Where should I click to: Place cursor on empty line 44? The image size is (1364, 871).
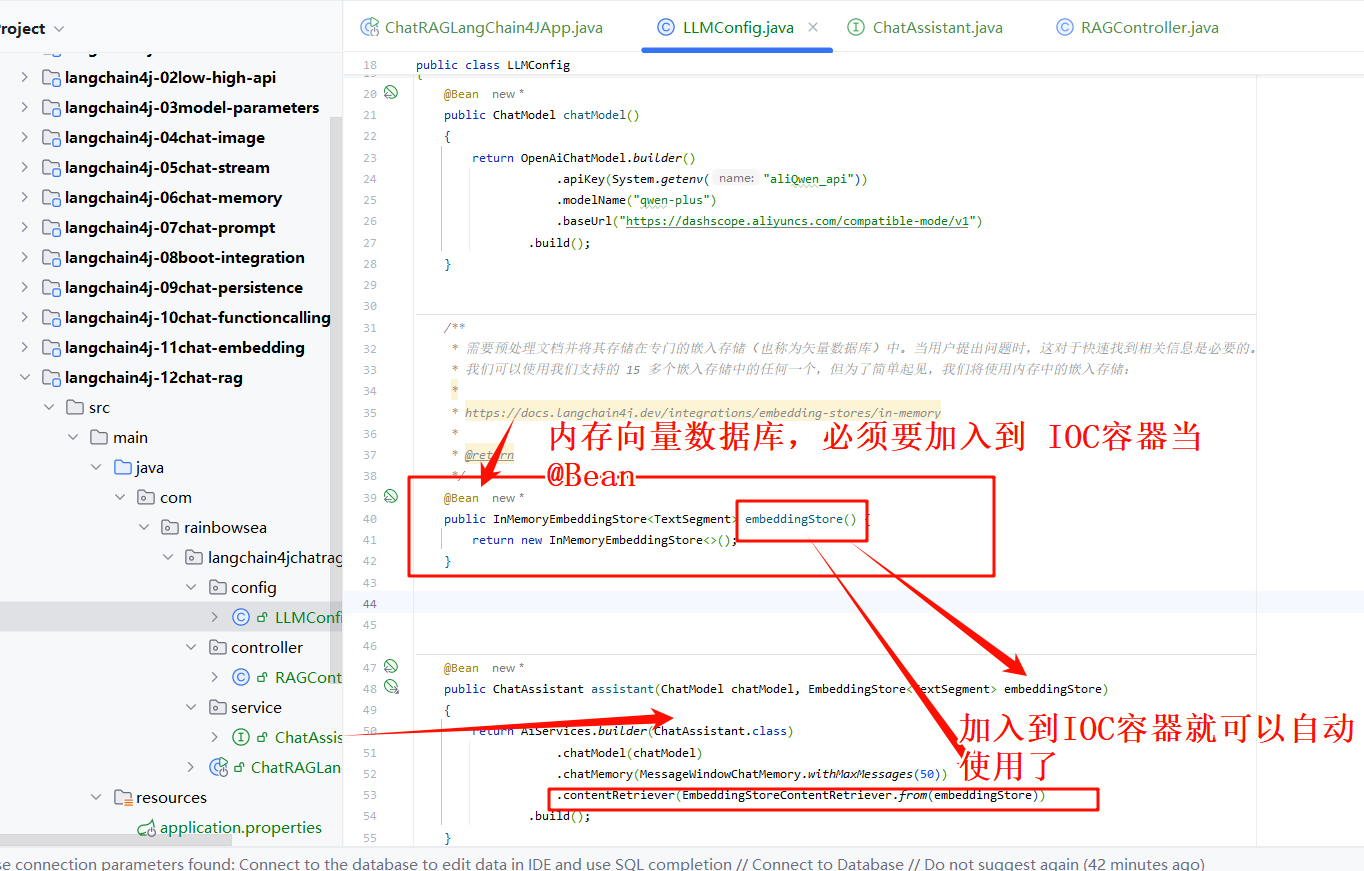click(x=800, y=603)
